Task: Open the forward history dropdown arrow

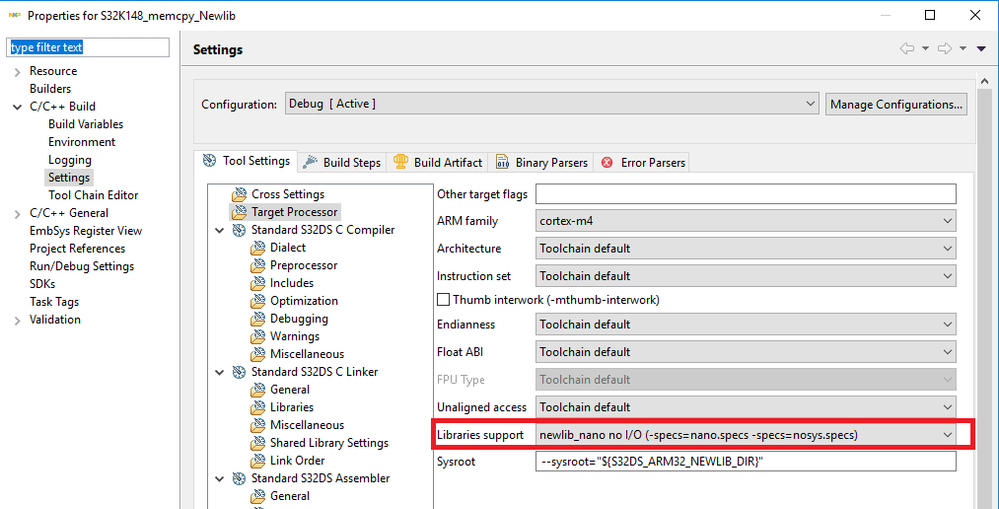Action: point(963,48)
